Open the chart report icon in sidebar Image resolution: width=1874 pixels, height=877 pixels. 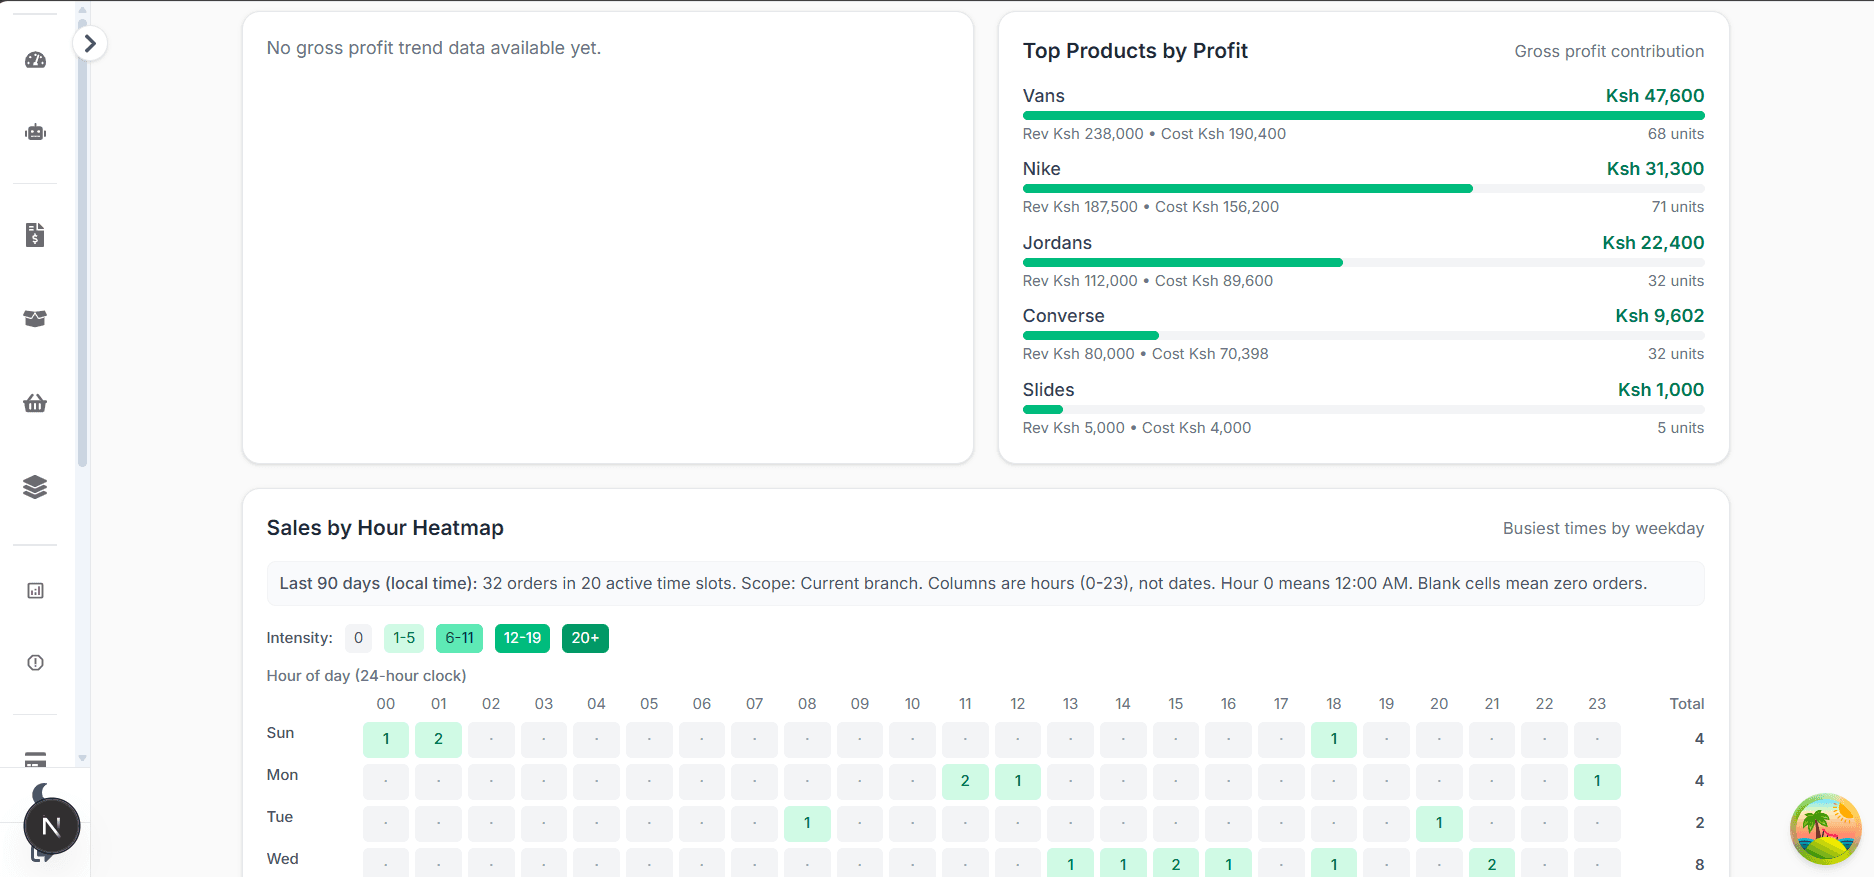pyautogui.click(x=35, y=591)
